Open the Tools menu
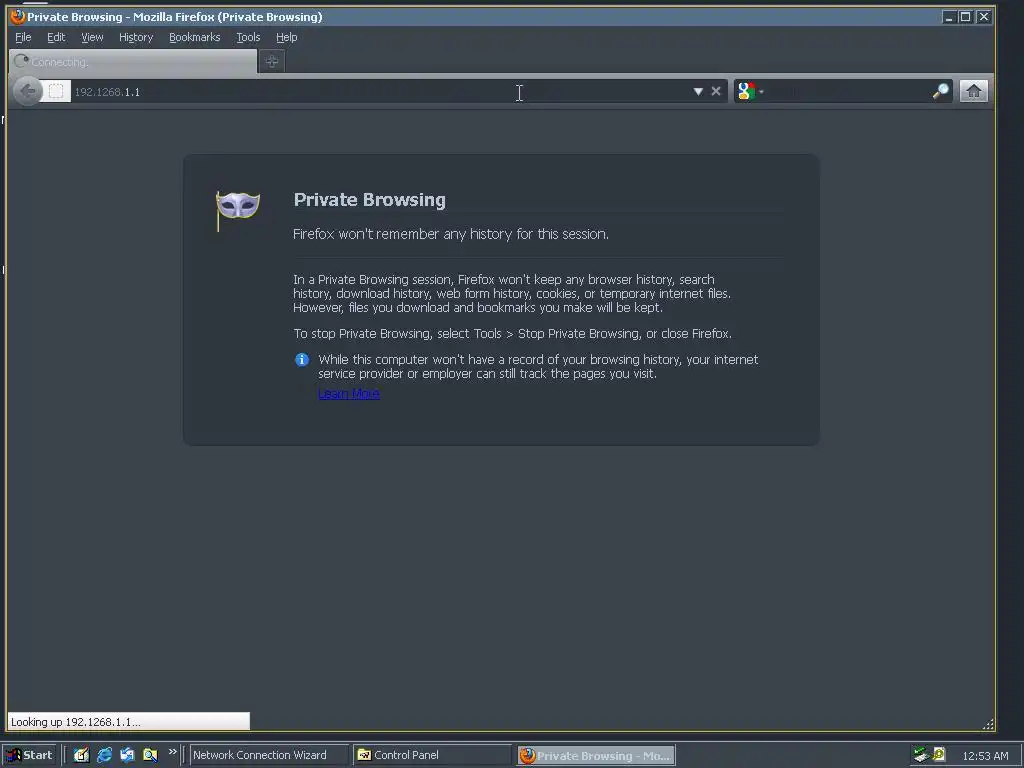 click(248, 37)
